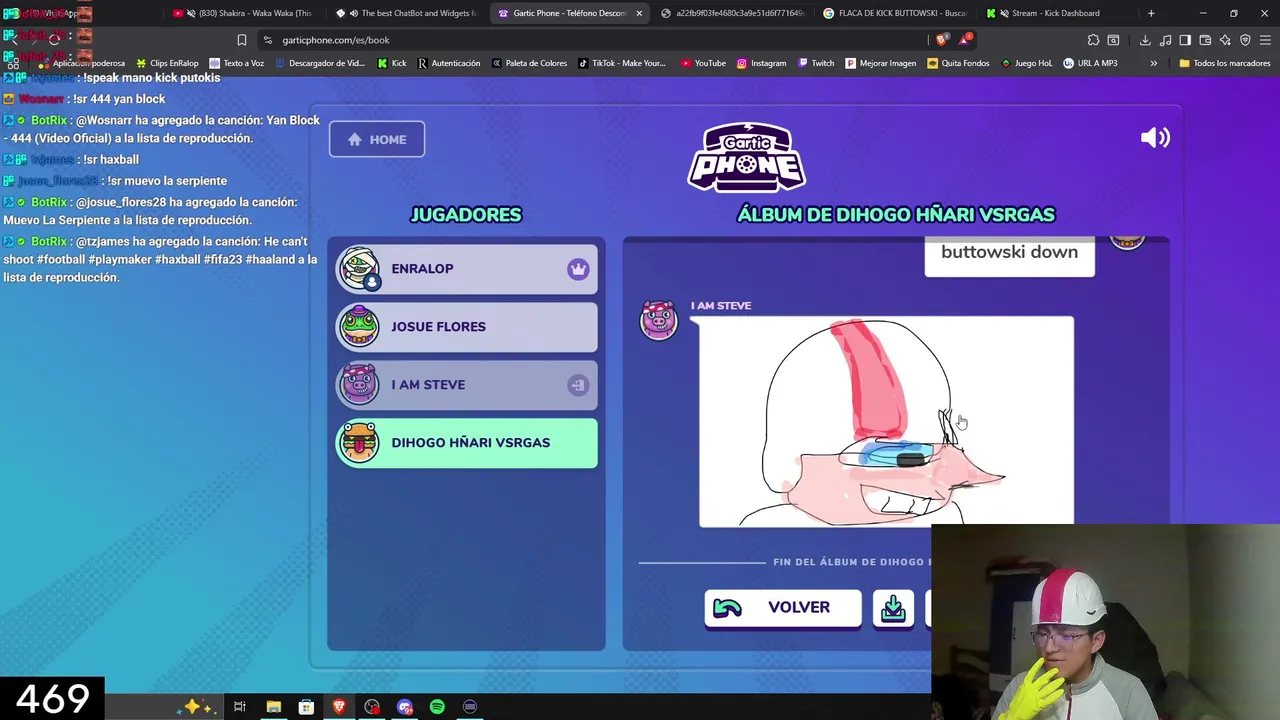The image size is (1280, 720).
Task: Click the mummy avatar of ENRALOP
Action: (x=359, y=268)
